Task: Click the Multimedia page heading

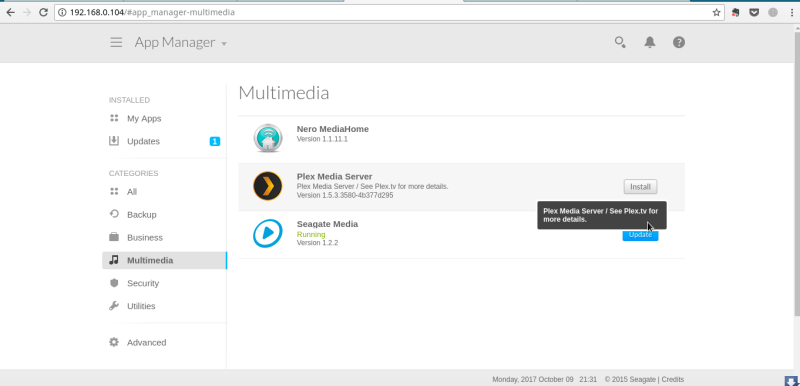Action: [x=284, y=93]
